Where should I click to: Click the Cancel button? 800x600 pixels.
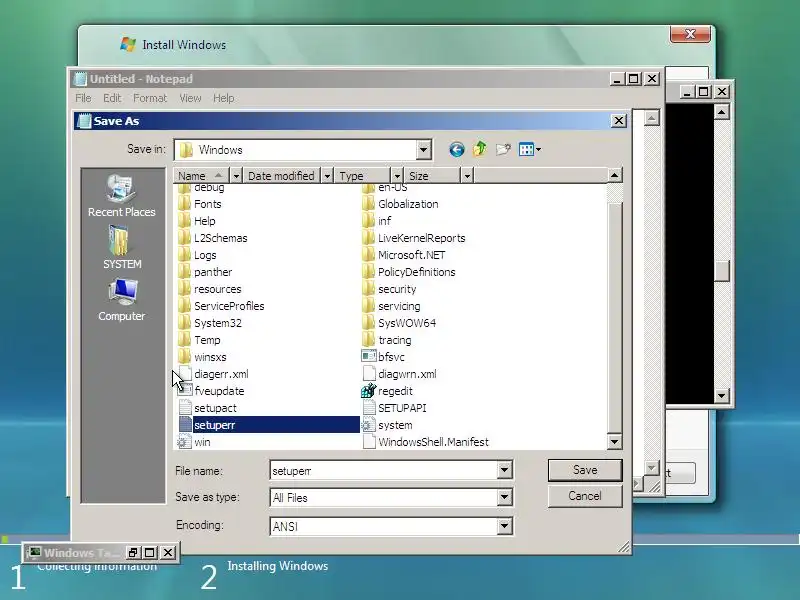tap(585, 496)
